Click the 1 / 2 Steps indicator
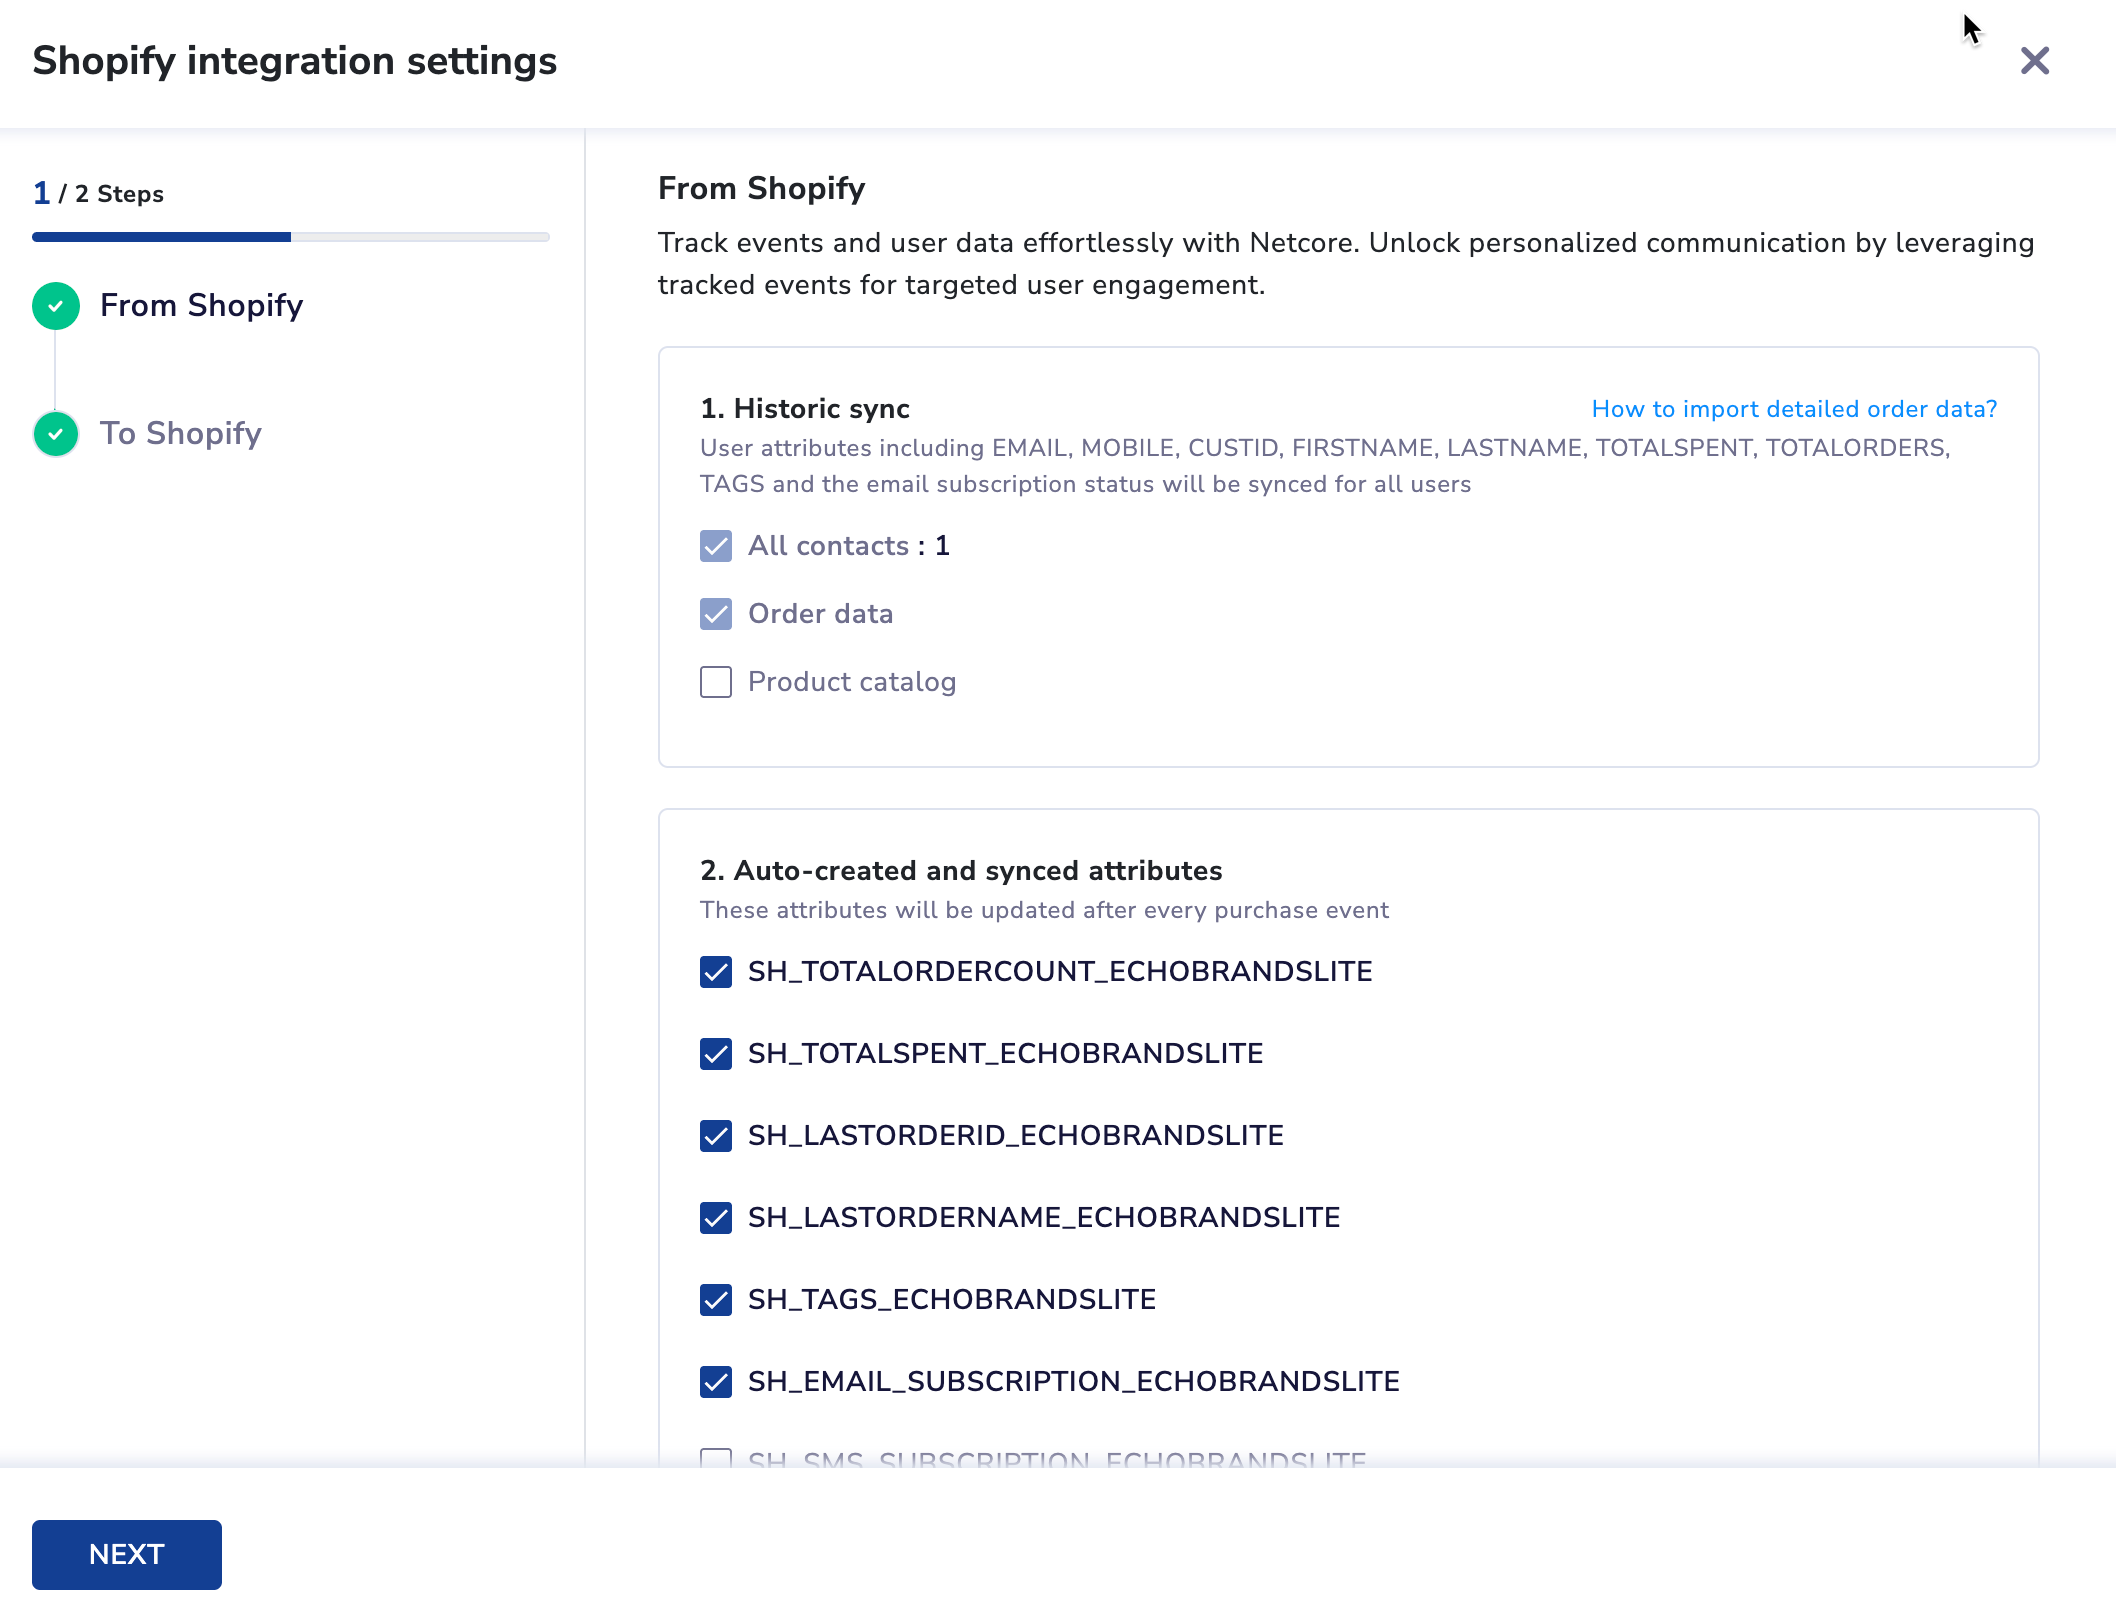 pos(98,194)
